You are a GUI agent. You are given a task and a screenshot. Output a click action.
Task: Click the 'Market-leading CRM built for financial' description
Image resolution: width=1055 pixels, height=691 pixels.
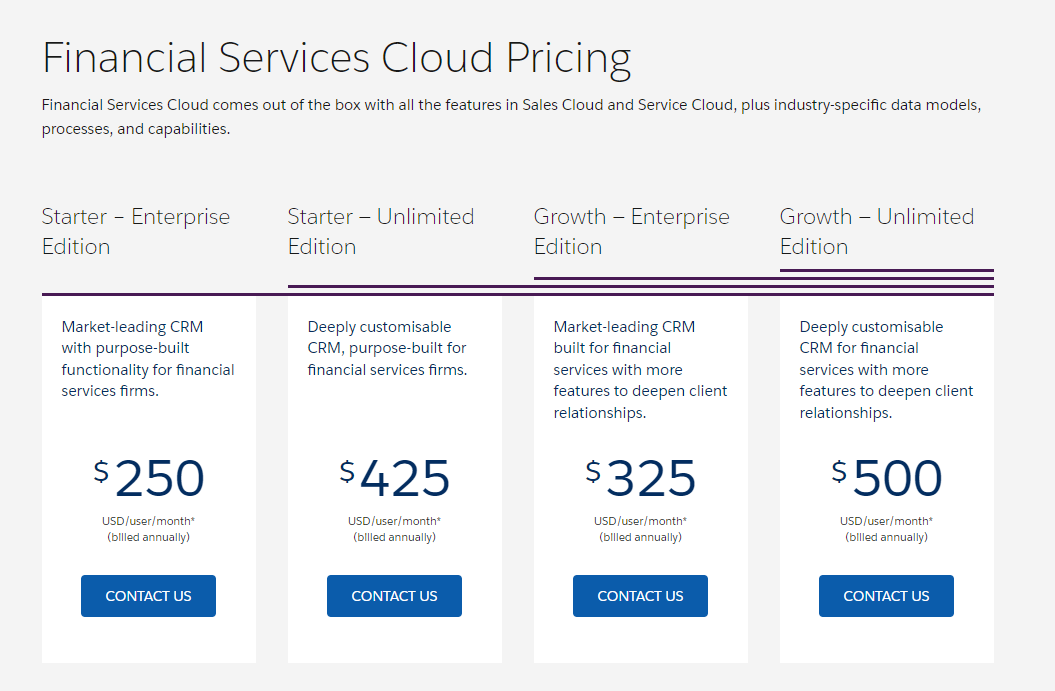click(x=641, y=369)
